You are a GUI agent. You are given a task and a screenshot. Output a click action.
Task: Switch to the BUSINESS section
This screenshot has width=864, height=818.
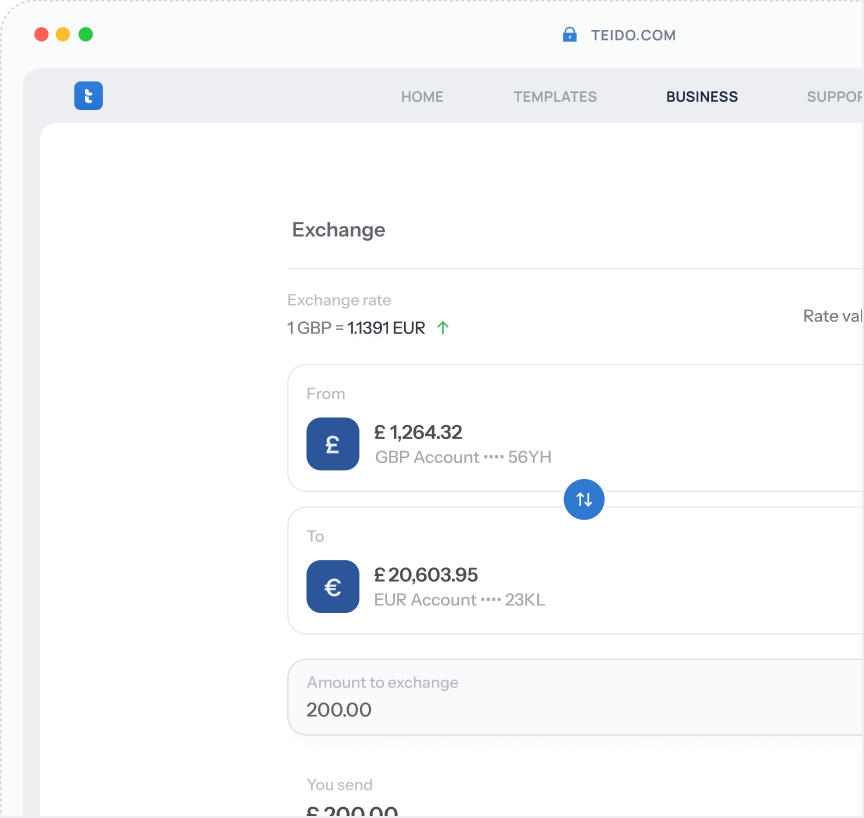(701, 97)
